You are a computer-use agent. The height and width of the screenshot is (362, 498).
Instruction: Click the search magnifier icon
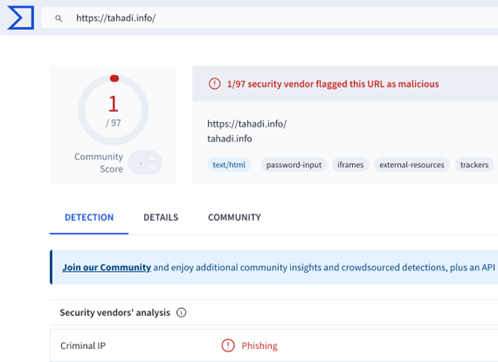(59, 18)
